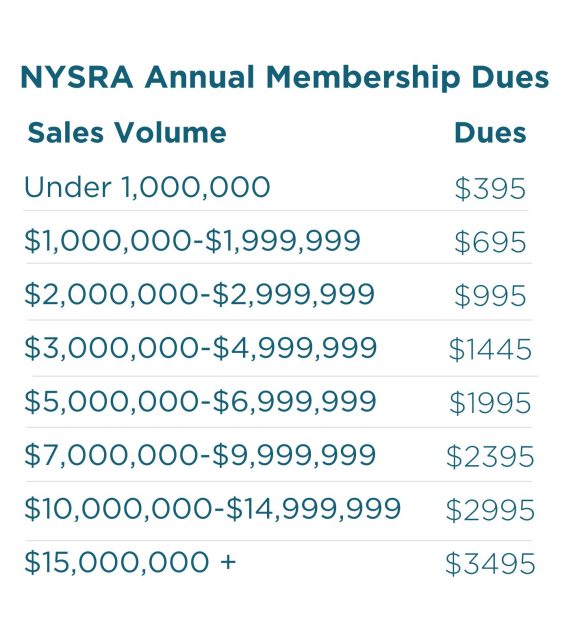Select the Sales Volume column header

(127, 132)
